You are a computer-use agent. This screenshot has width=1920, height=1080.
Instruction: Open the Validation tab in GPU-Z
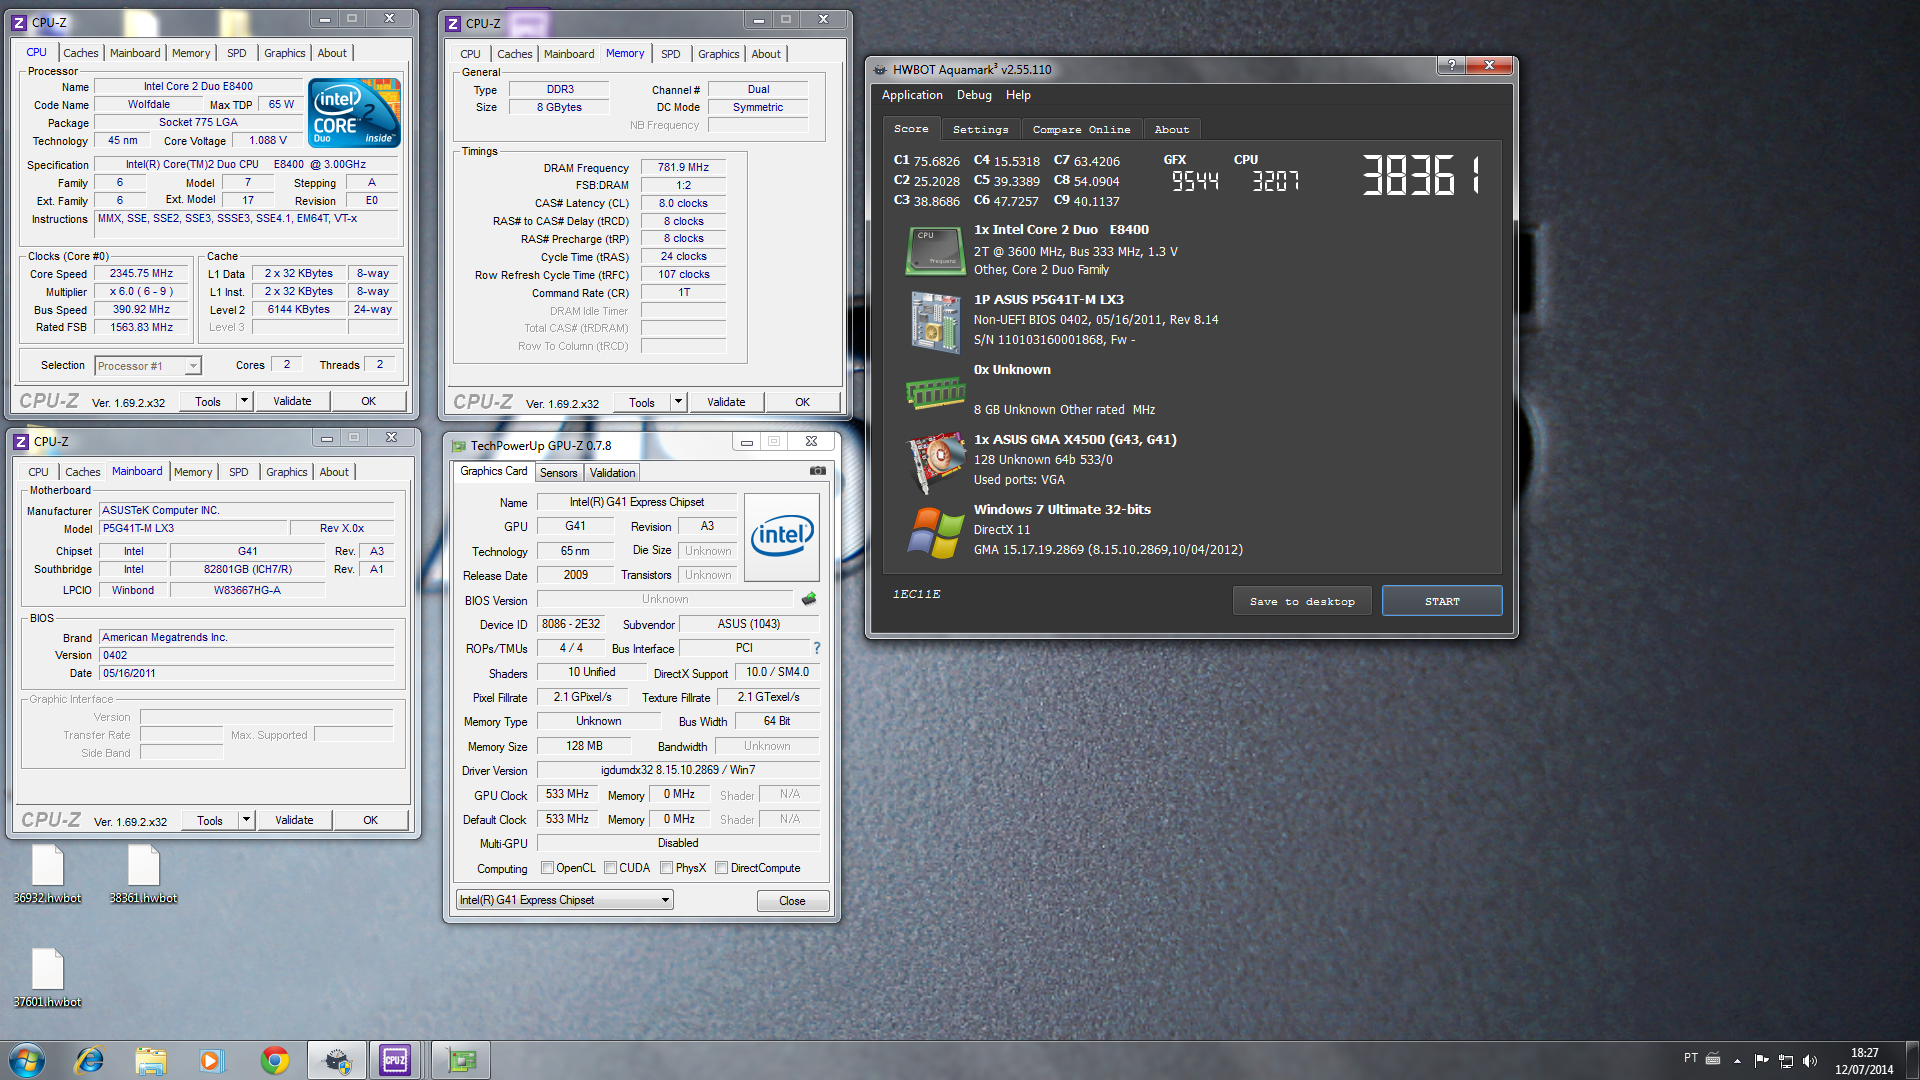(x=612, y=473)
